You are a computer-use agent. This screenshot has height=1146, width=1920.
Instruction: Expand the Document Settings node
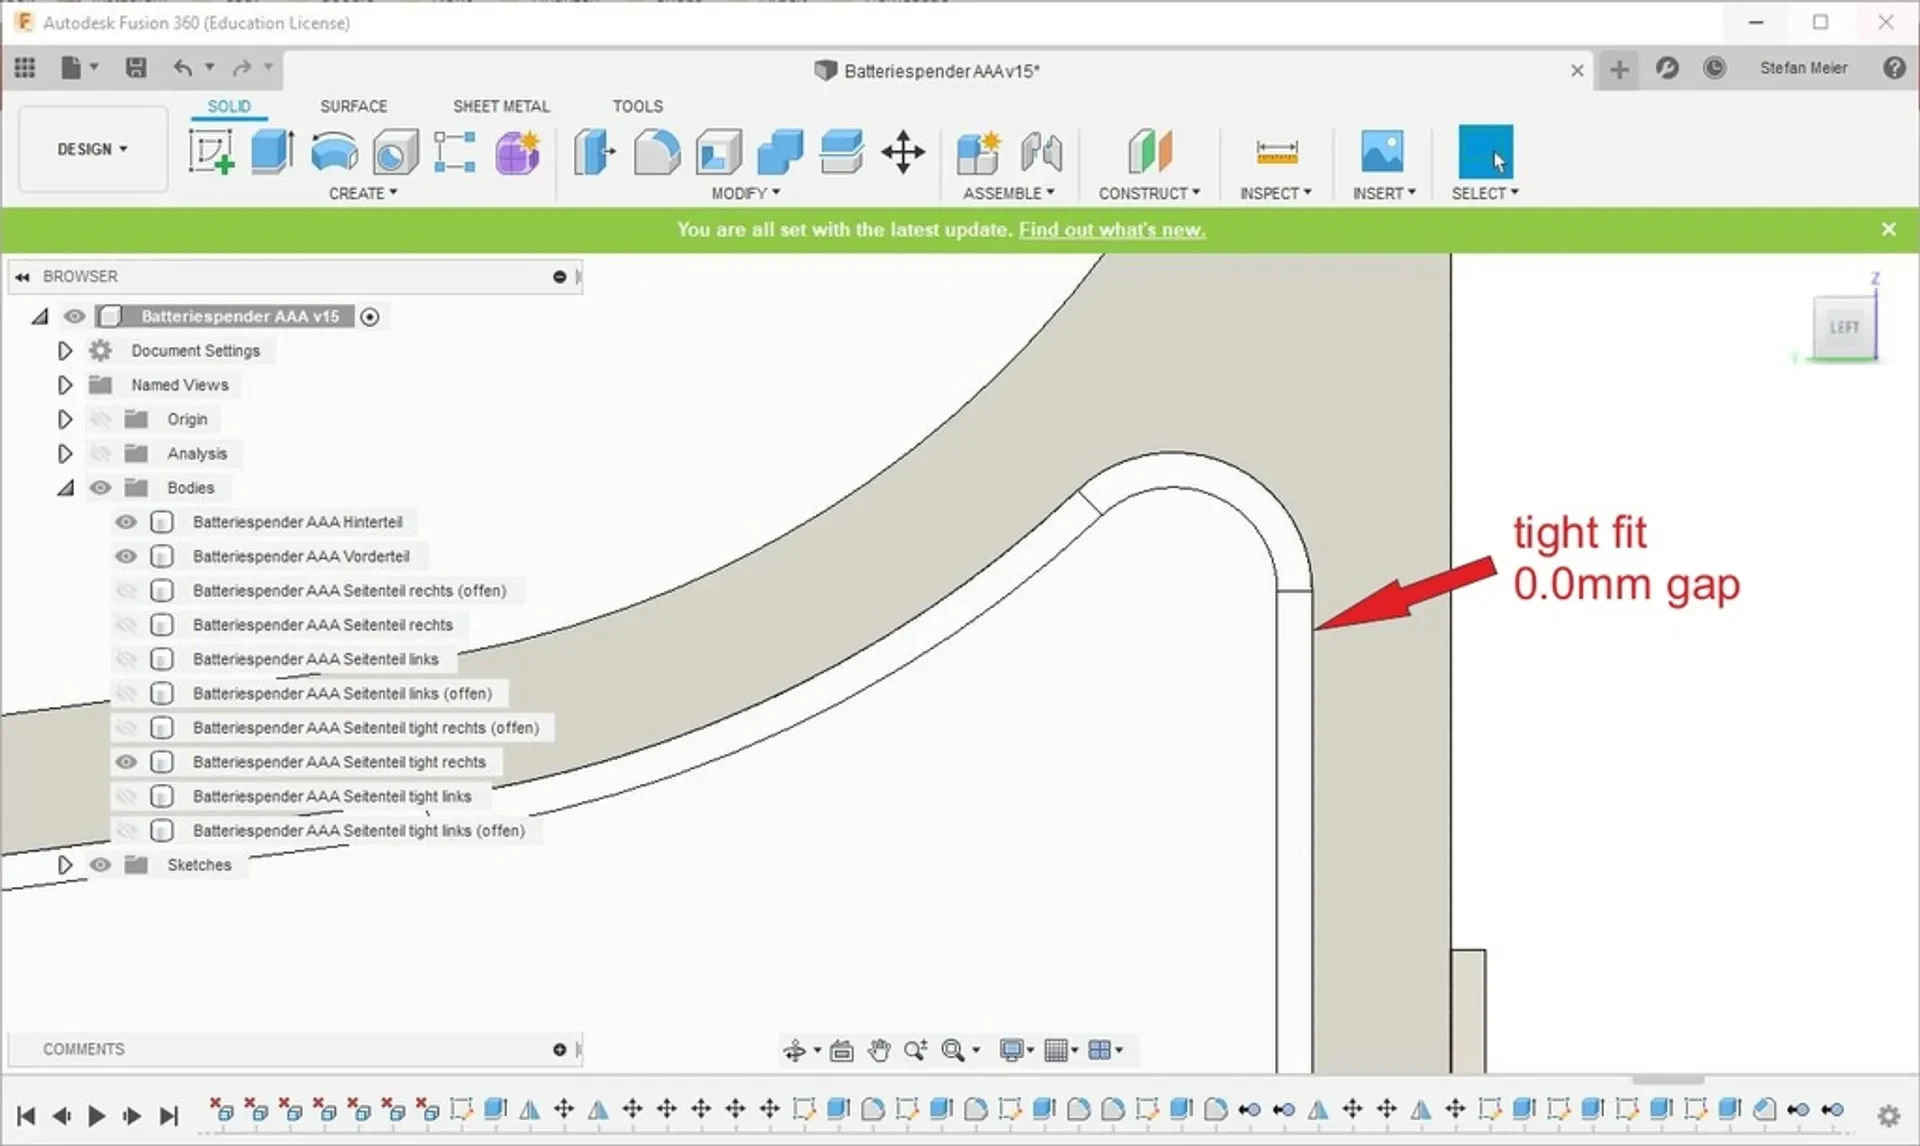(x=65, y=351)
